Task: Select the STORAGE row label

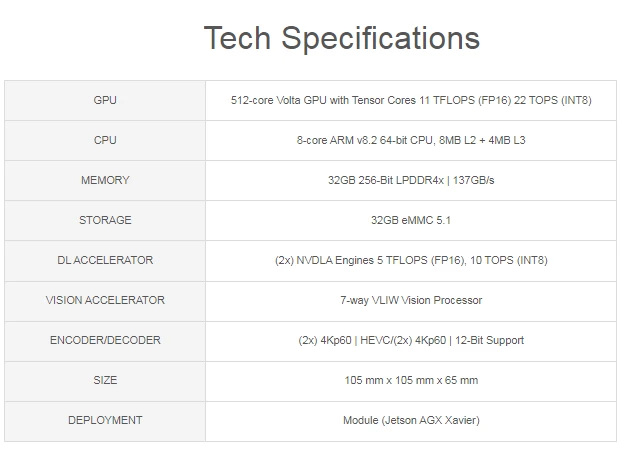Action: 105,220
